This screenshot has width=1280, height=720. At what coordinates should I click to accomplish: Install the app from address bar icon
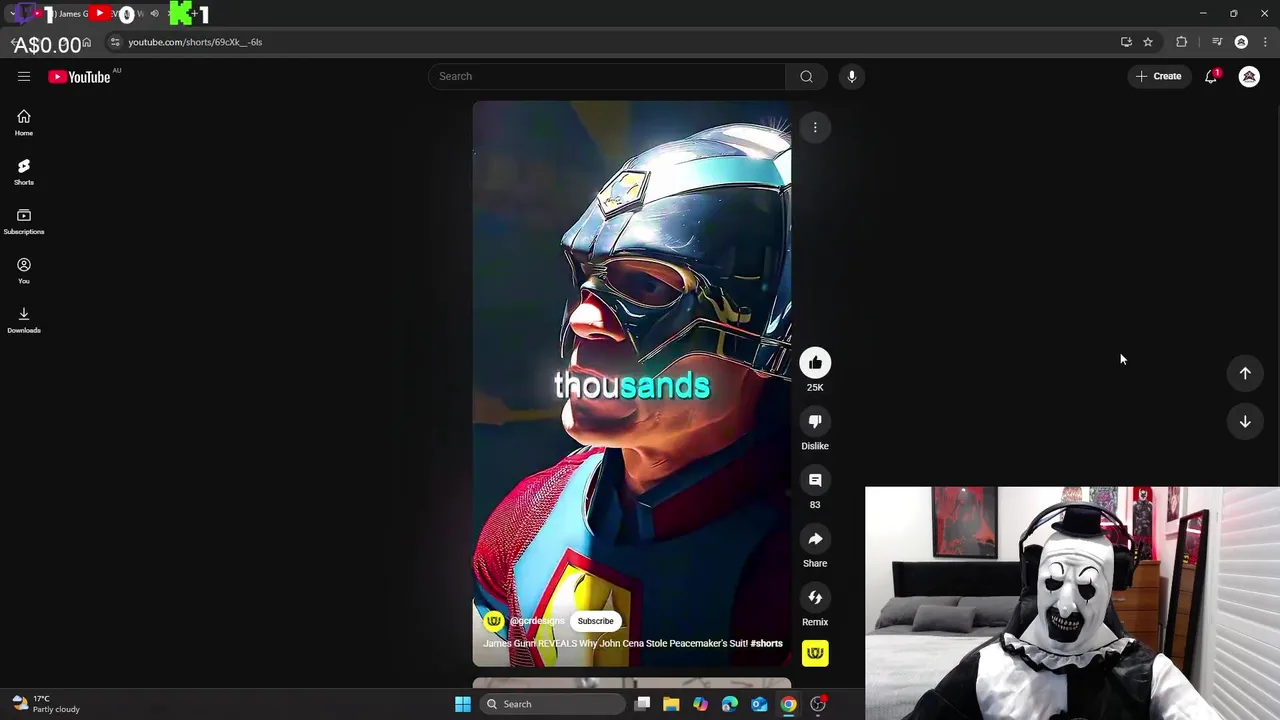click(x=1126, y=42)
